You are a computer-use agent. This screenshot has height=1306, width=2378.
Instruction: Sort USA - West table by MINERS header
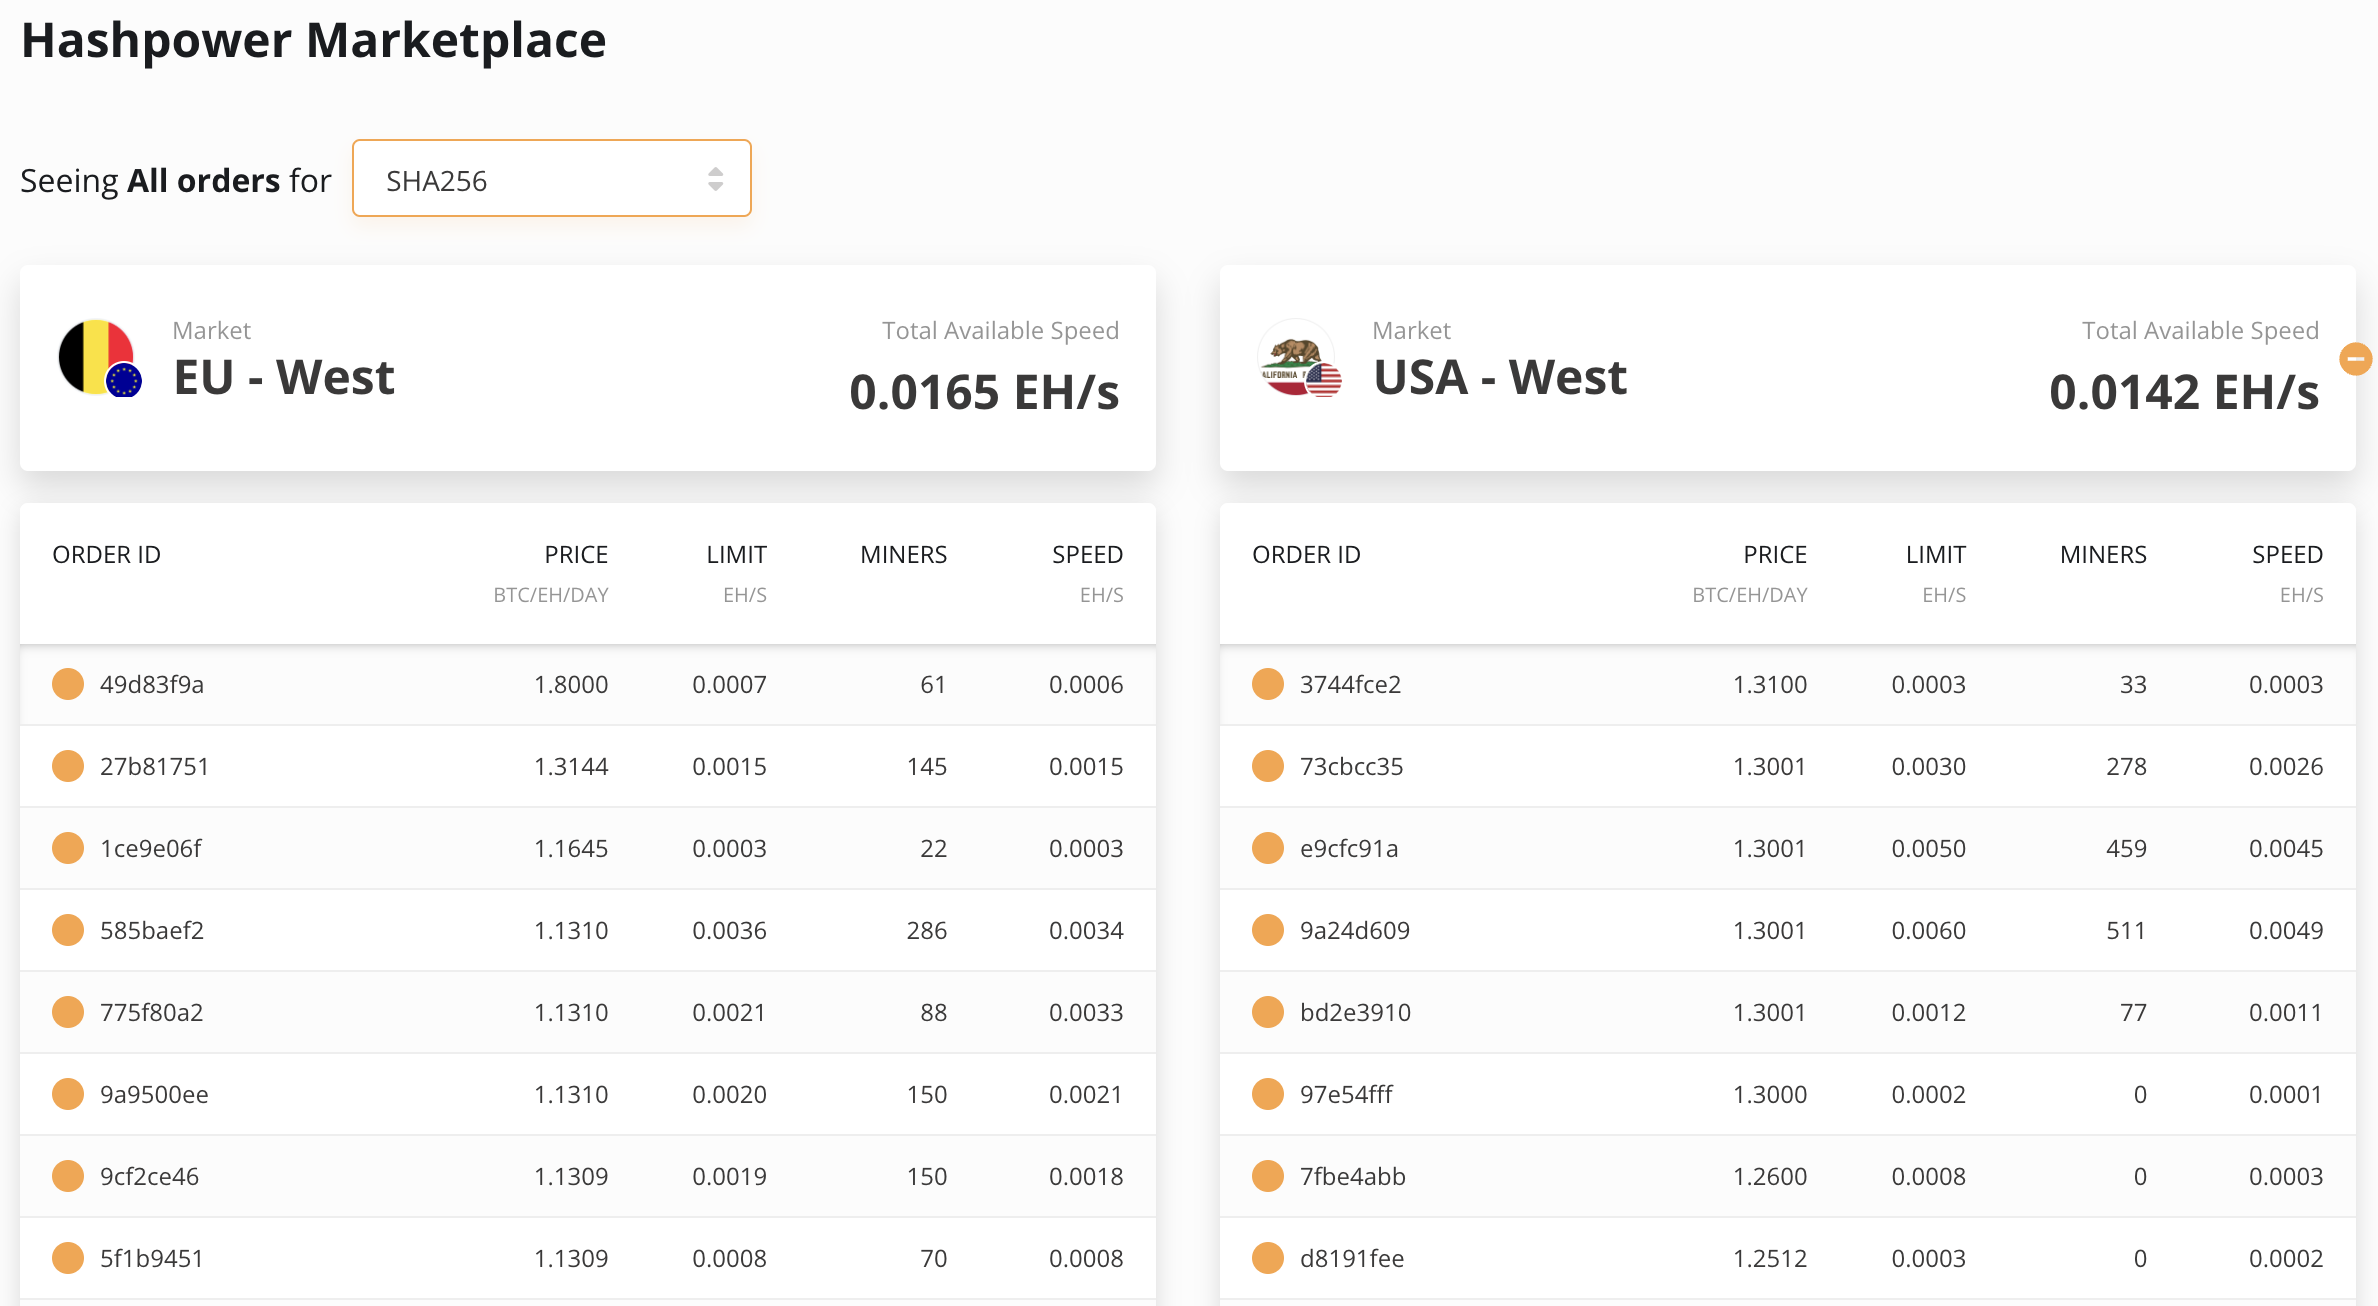click(x=2103, y=555)
